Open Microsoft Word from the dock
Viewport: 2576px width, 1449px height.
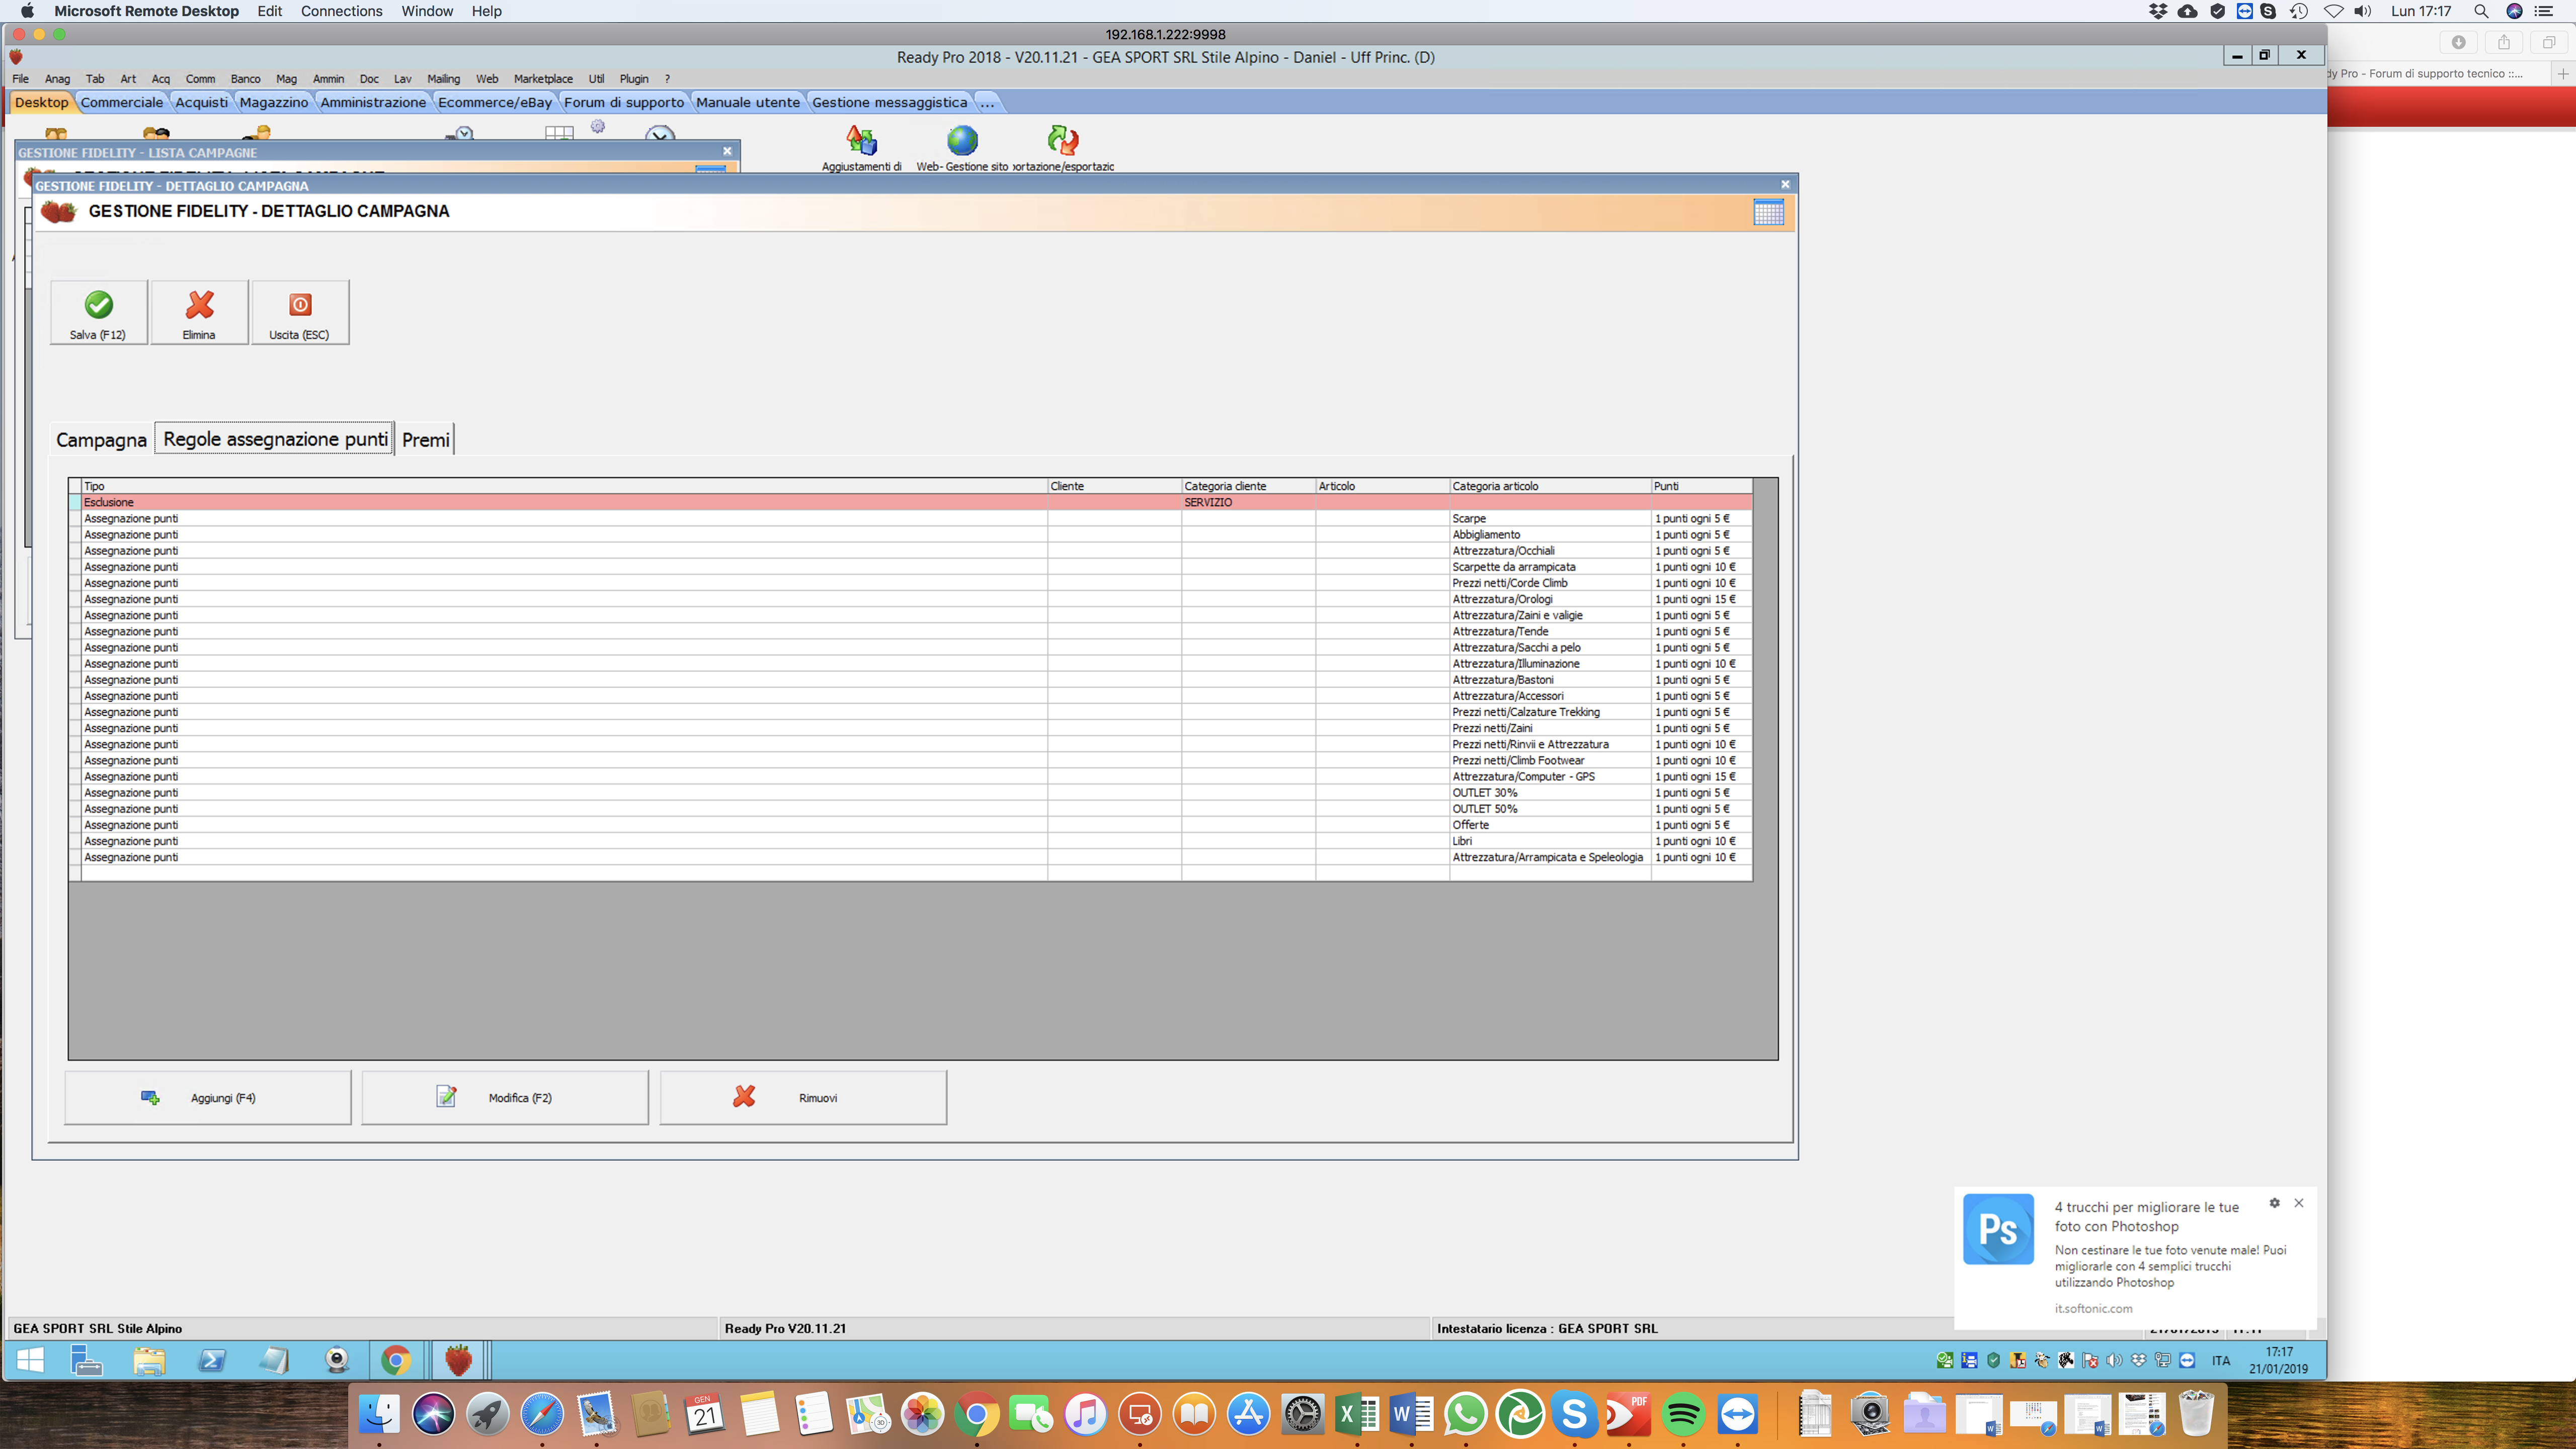tap(1411, 1414)
